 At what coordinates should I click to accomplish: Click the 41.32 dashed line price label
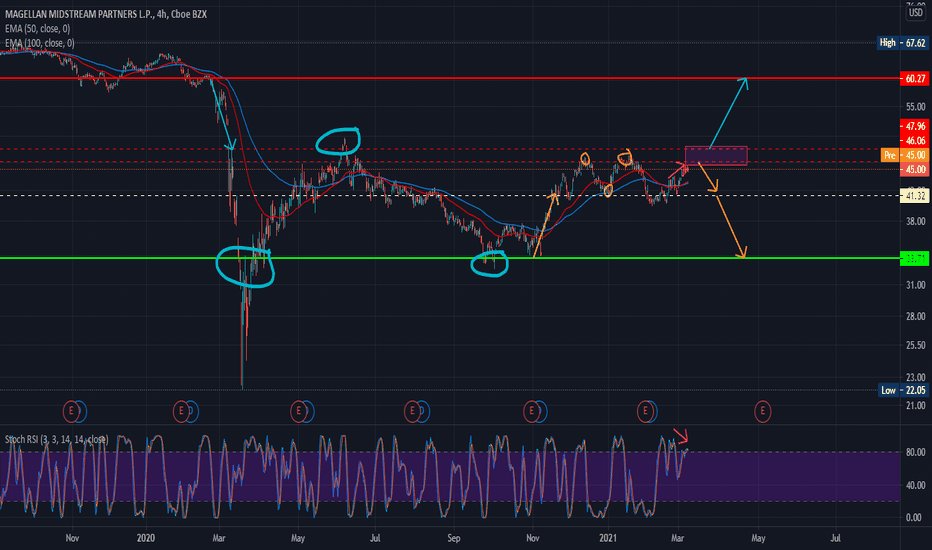[915, 196]
